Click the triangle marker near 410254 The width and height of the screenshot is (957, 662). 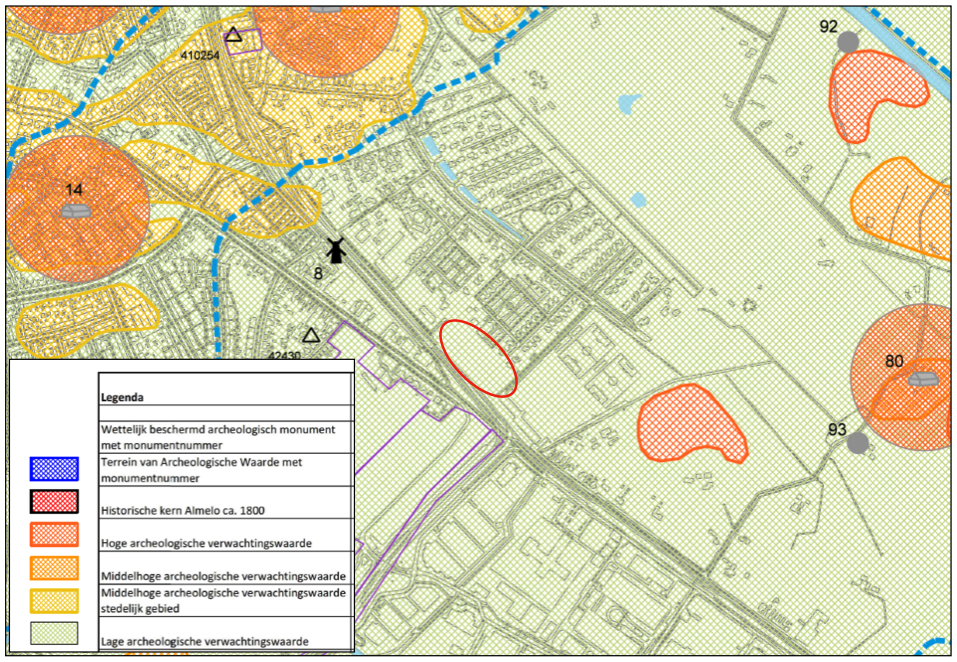pyautogui.click(x=234, y=35)
